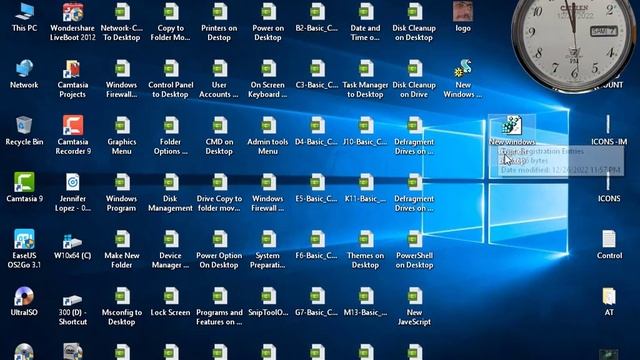Screen dimensions: 640x360
Task: Select the F6-Basic_C... file icon
Action: coord(317,239)
